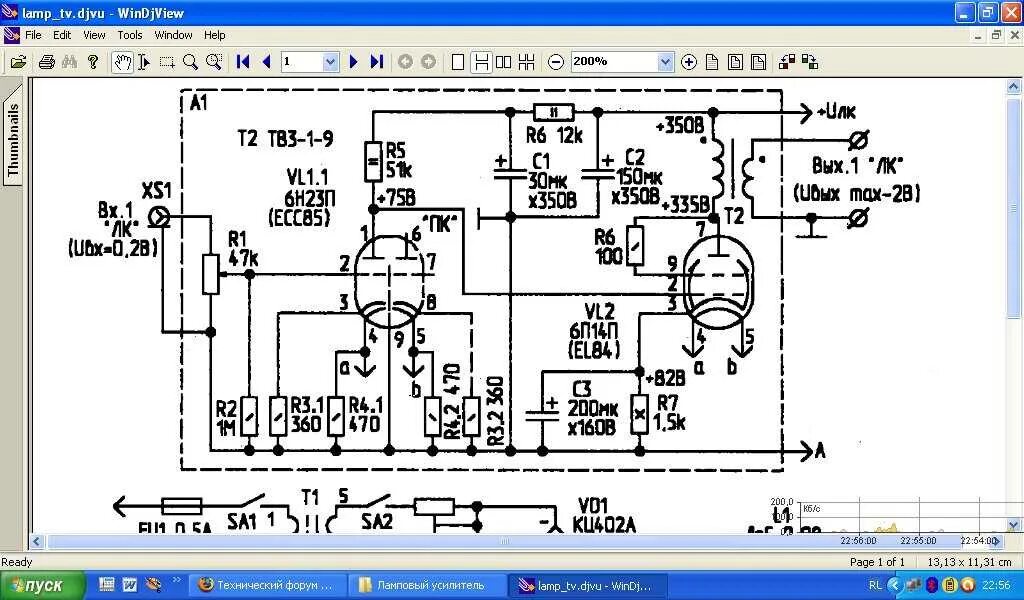The image size is (1024, 600).
Task: Open the File menu
Action: click(x=33, y=35)
